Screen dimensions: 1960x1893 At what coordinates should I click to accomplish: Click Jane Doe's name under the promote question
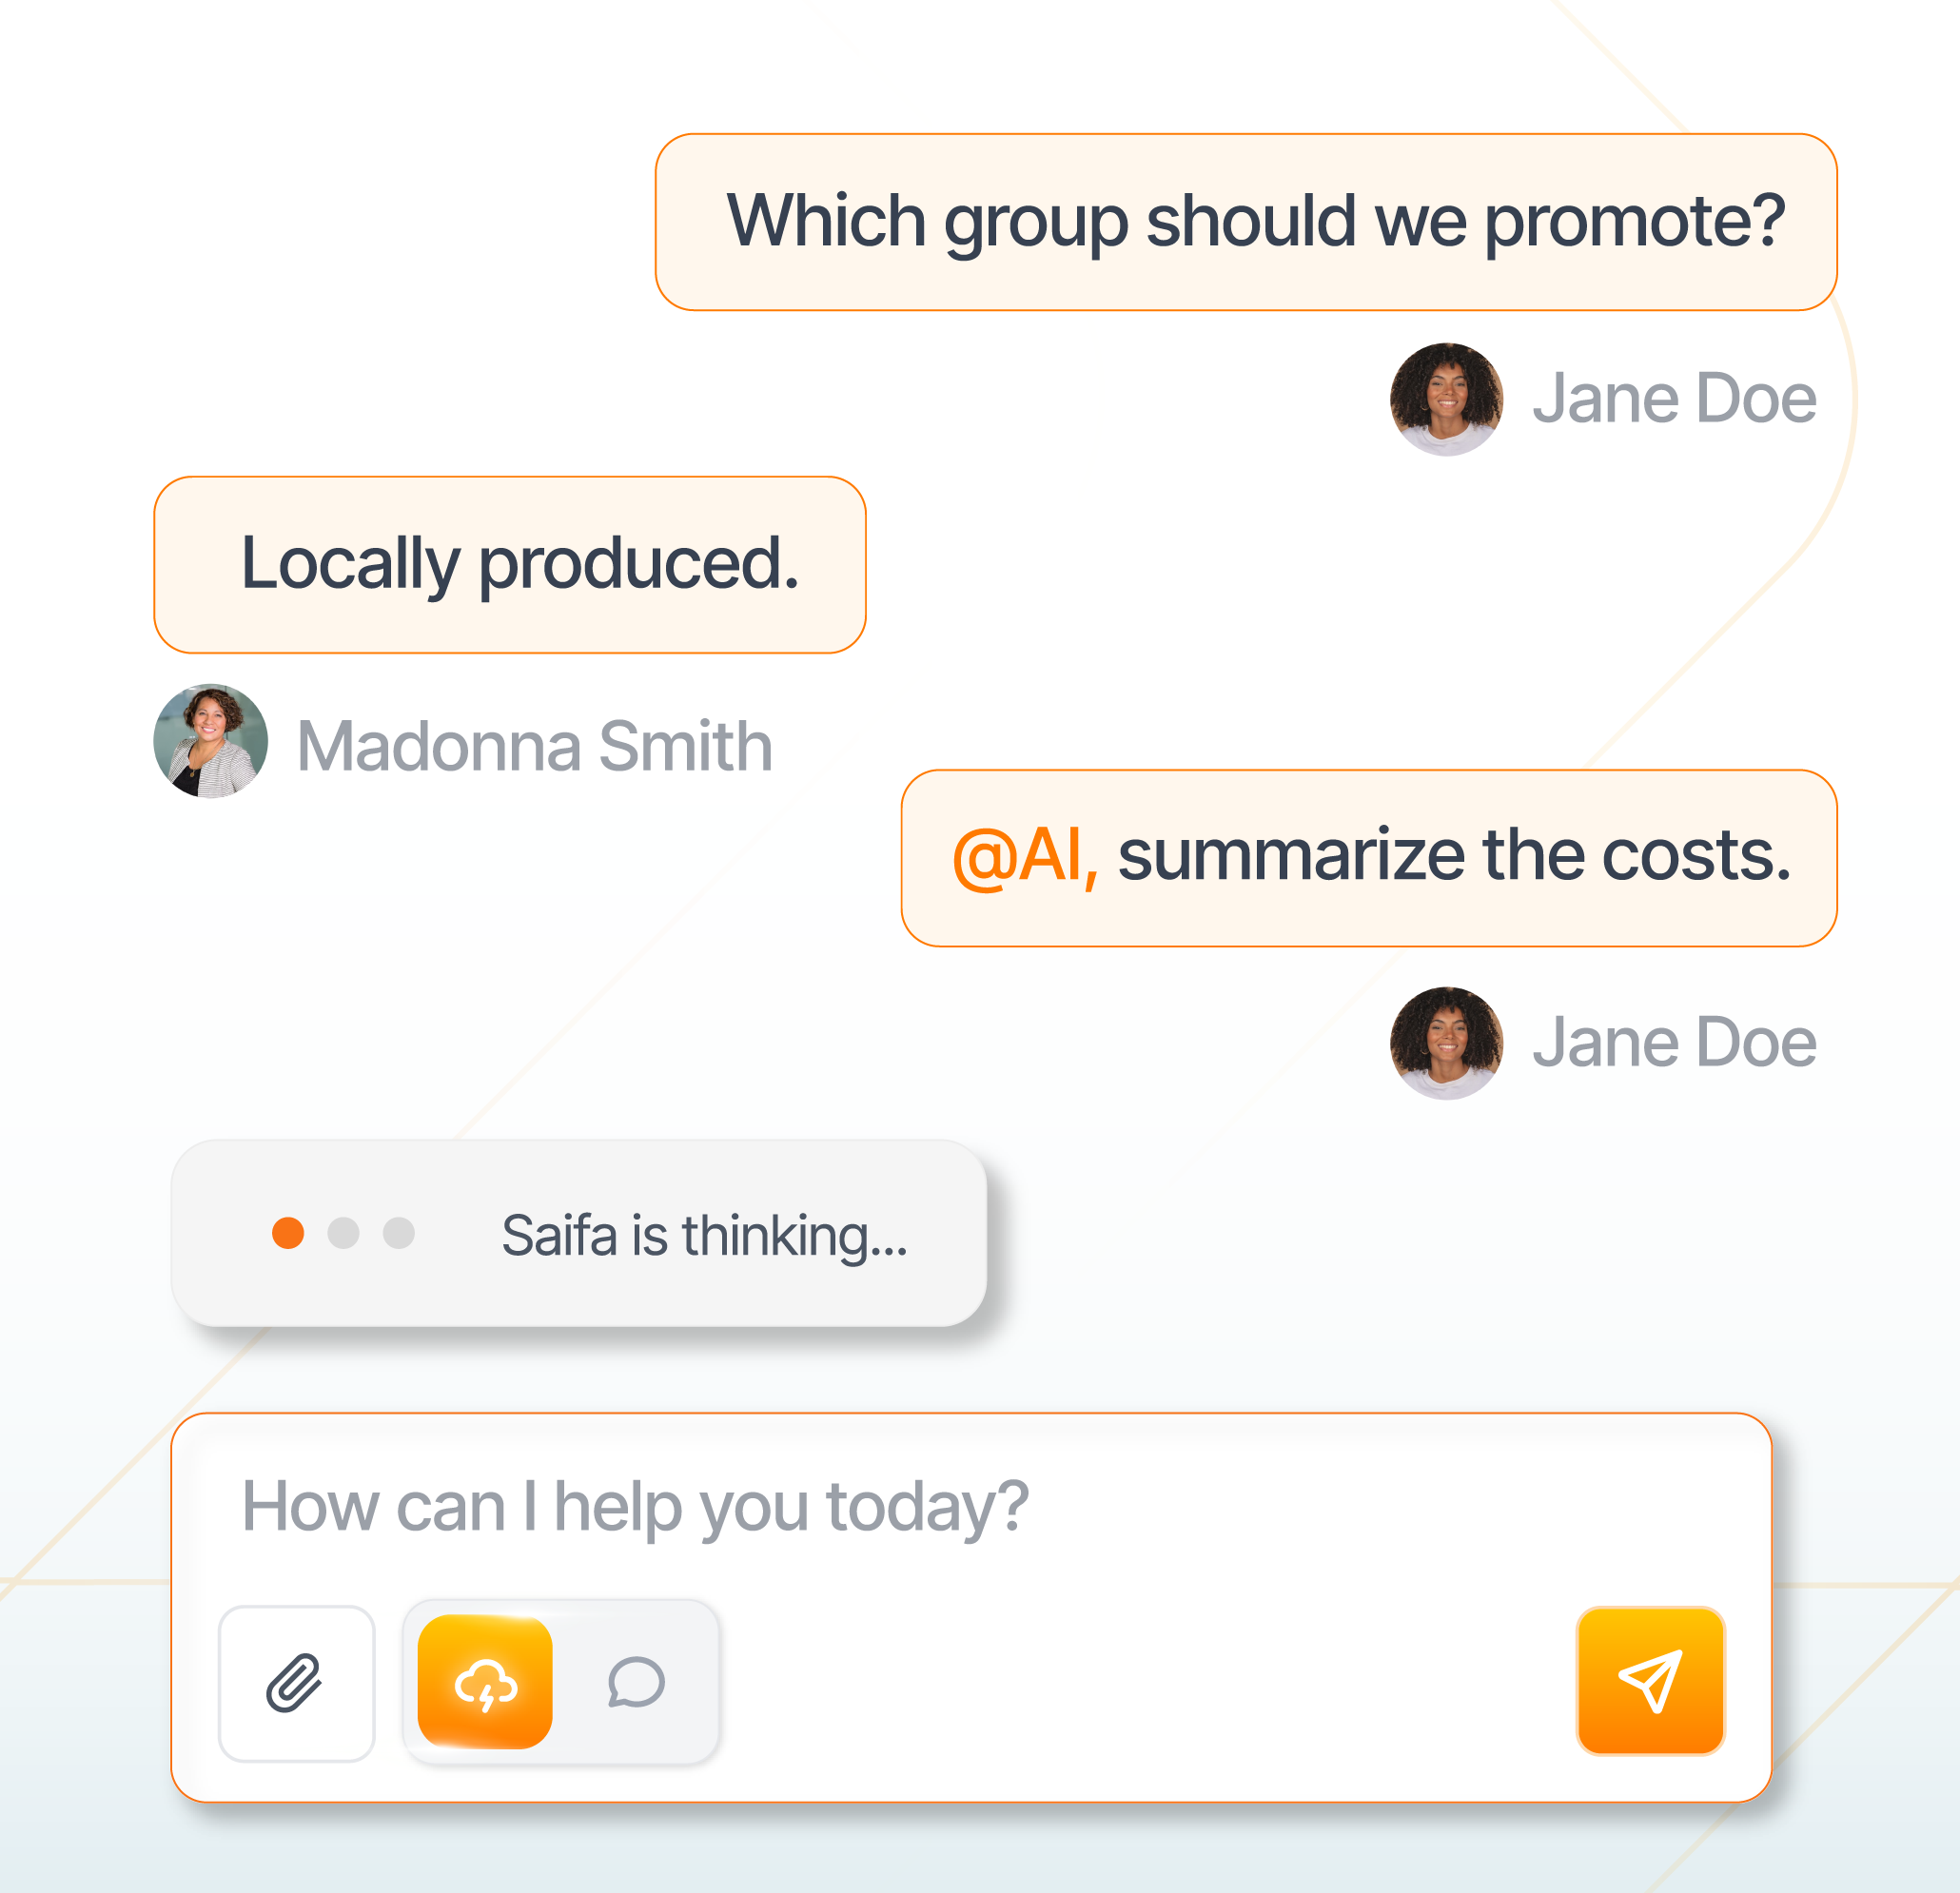(1674, 399)
